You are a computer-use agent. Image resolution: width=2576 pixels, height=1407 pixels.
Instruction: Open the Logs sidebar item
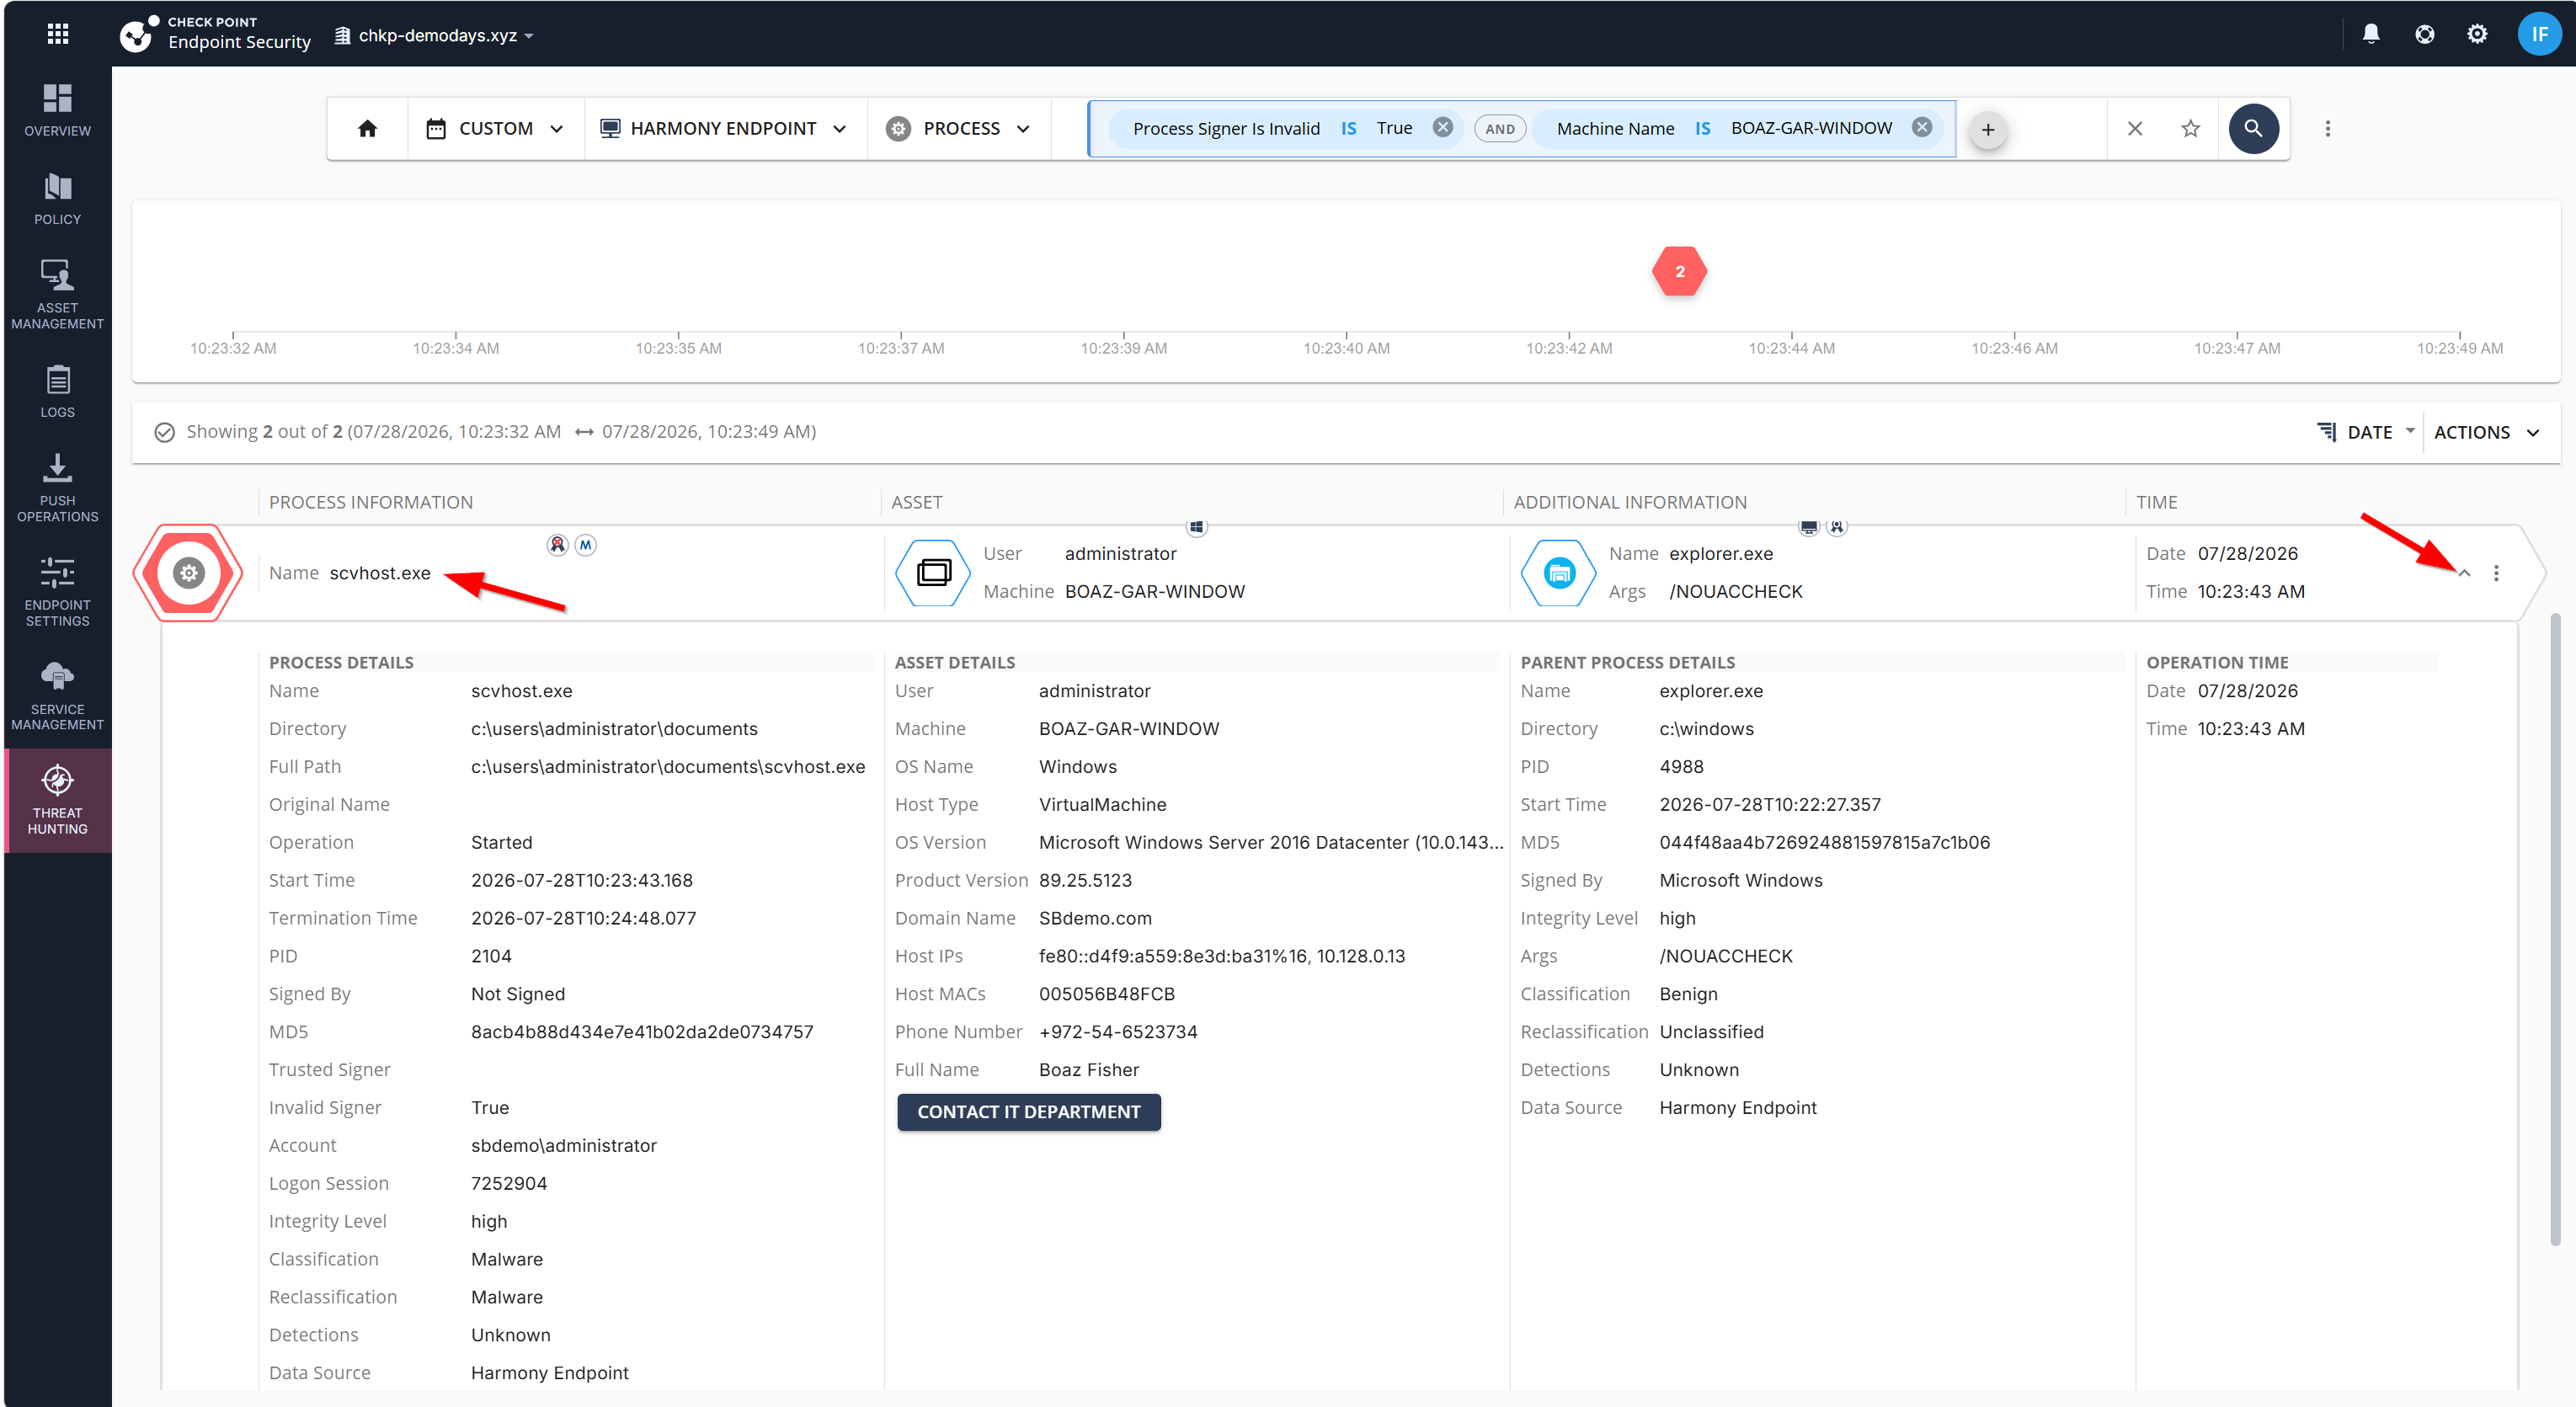tap(57, 392)
